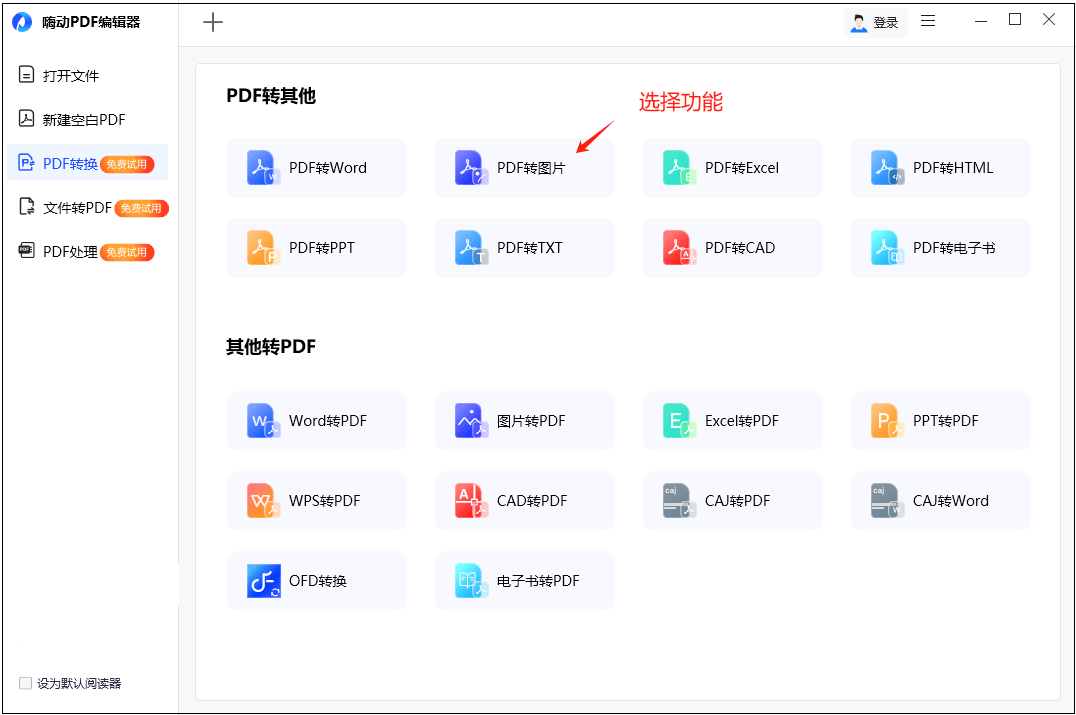The image size is (1076, 715).
Task: Add a new tab with plus button
Action: (213, 23)
